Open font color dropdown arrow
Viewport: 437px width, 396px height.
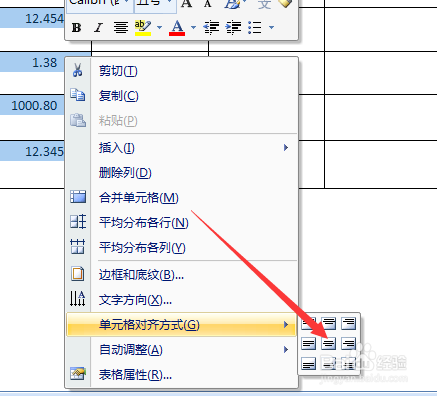(x=193, y=28)
